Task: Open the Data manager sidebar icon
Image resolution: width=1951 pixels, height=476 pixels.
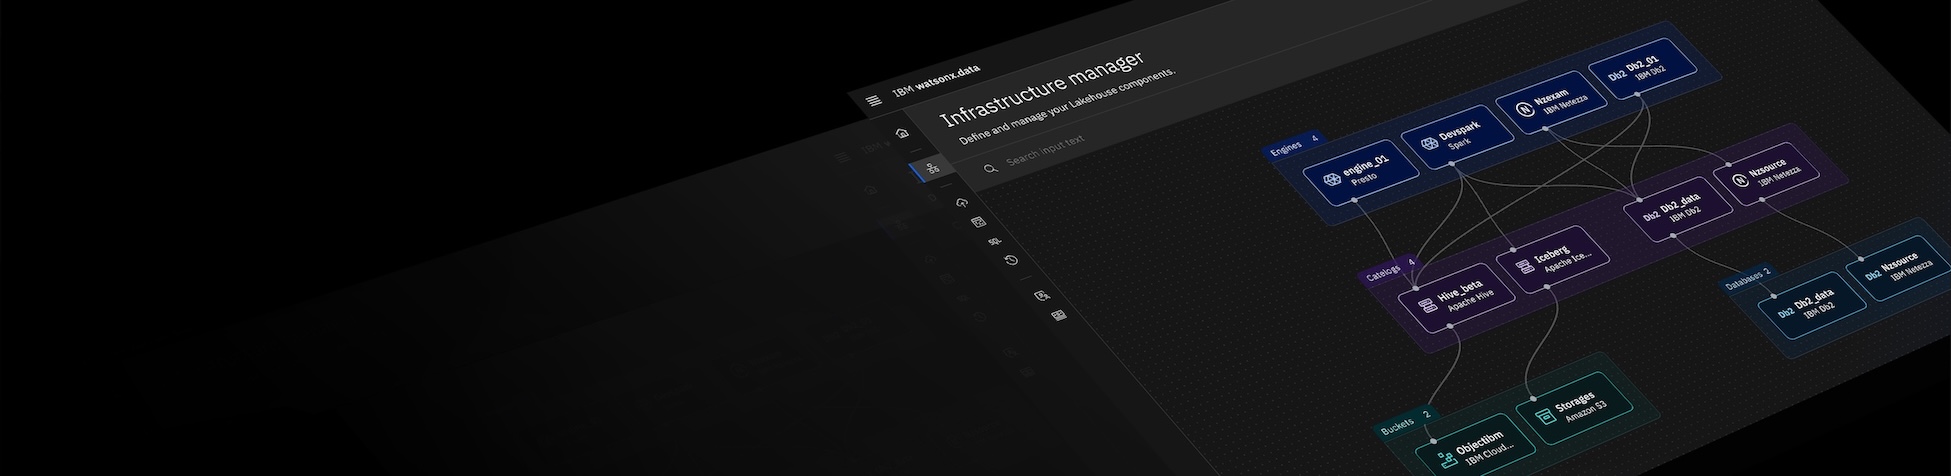Action: (x=962, y=202)
